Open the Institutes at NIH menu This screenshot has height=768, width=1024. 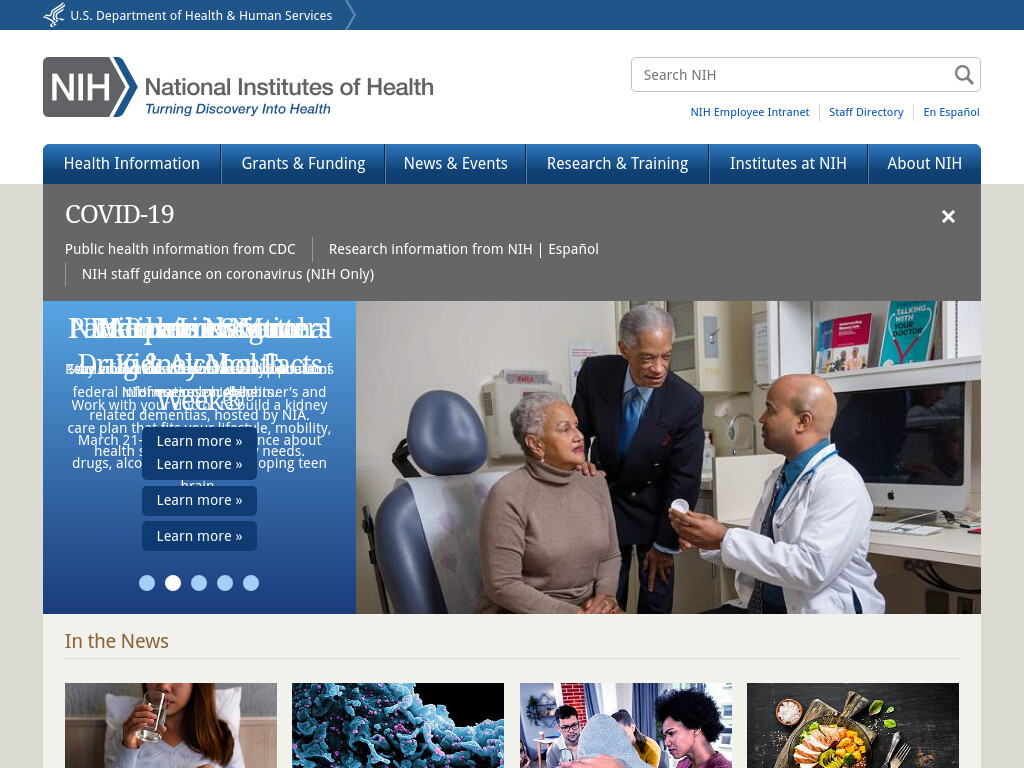788,163
